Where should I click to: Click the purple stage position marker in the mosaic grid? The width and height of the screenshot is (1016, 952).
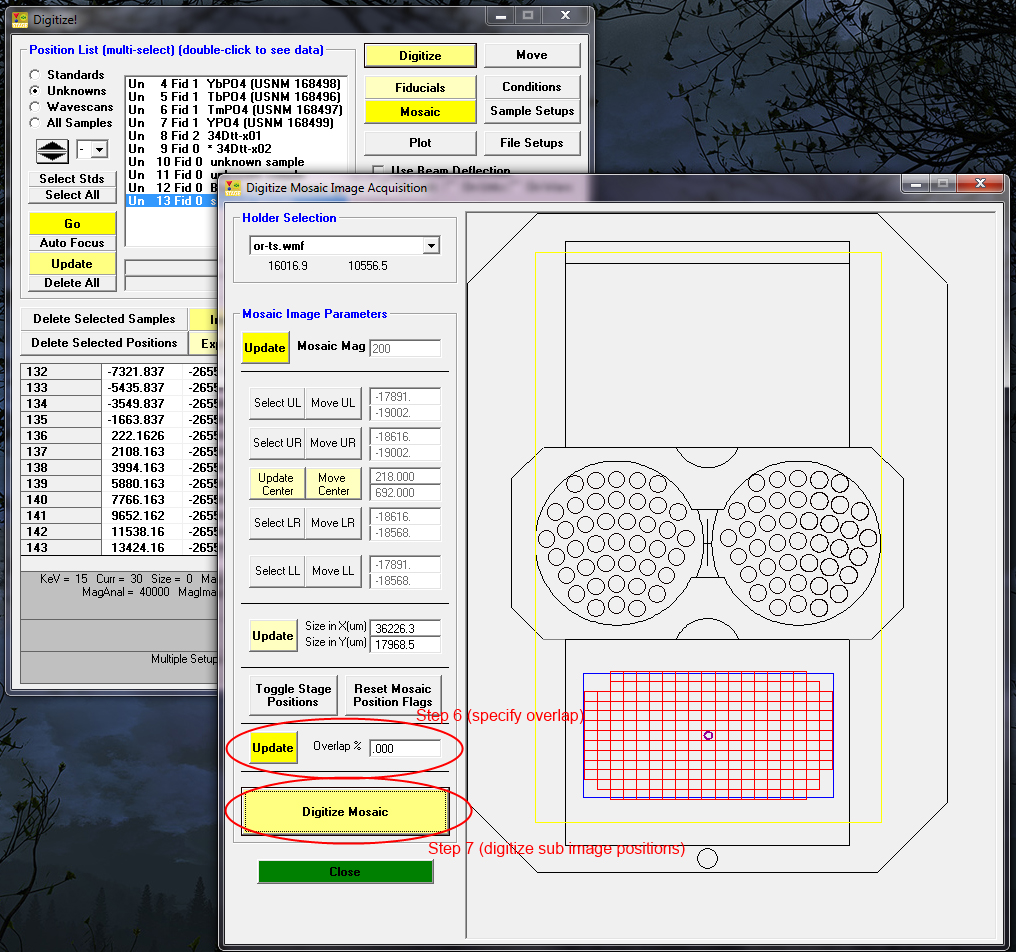[x=708, y=735]
